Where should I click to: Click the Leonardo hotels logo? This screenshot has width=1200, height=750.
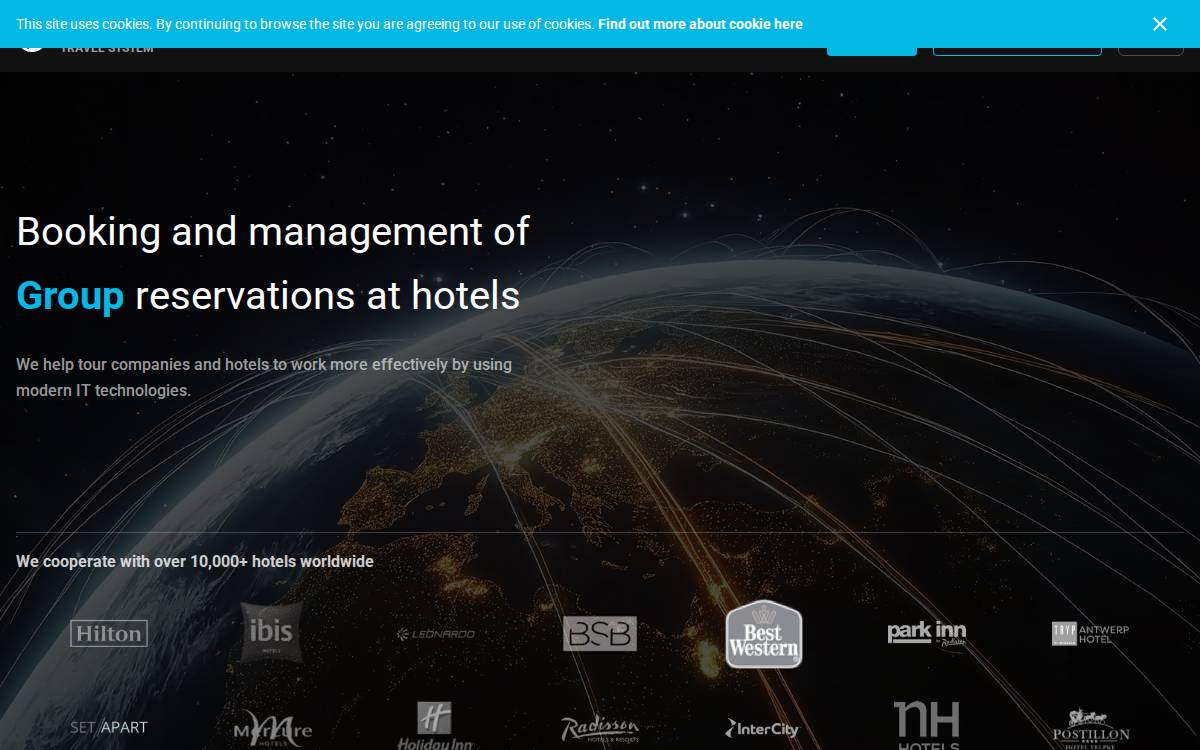coord(436,634)
